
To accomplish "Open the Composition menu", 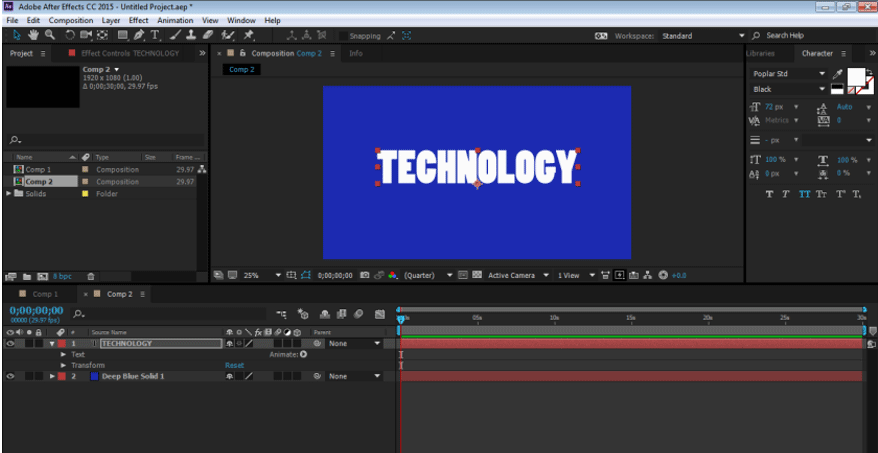I will [x=71, y=20].
